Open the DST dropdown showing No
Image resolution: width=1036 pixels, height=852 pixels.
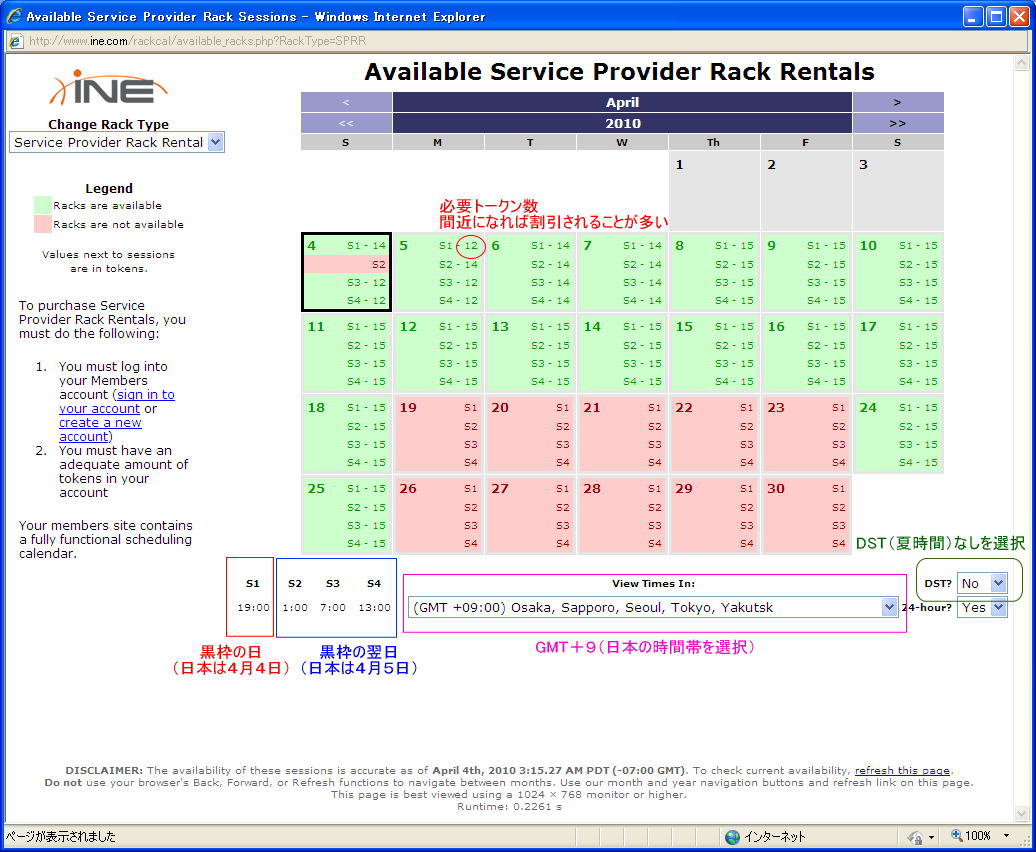pyautogui.click(x=982, y=583)
